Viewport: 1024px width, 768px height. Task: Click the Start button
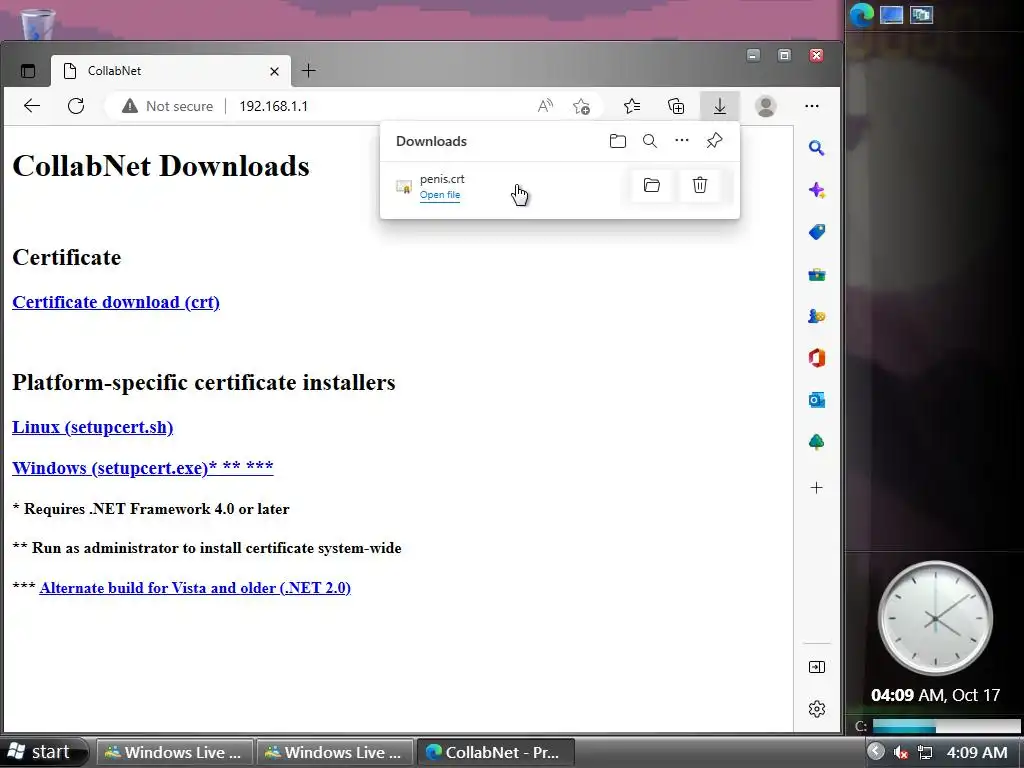tap(43, 752)
